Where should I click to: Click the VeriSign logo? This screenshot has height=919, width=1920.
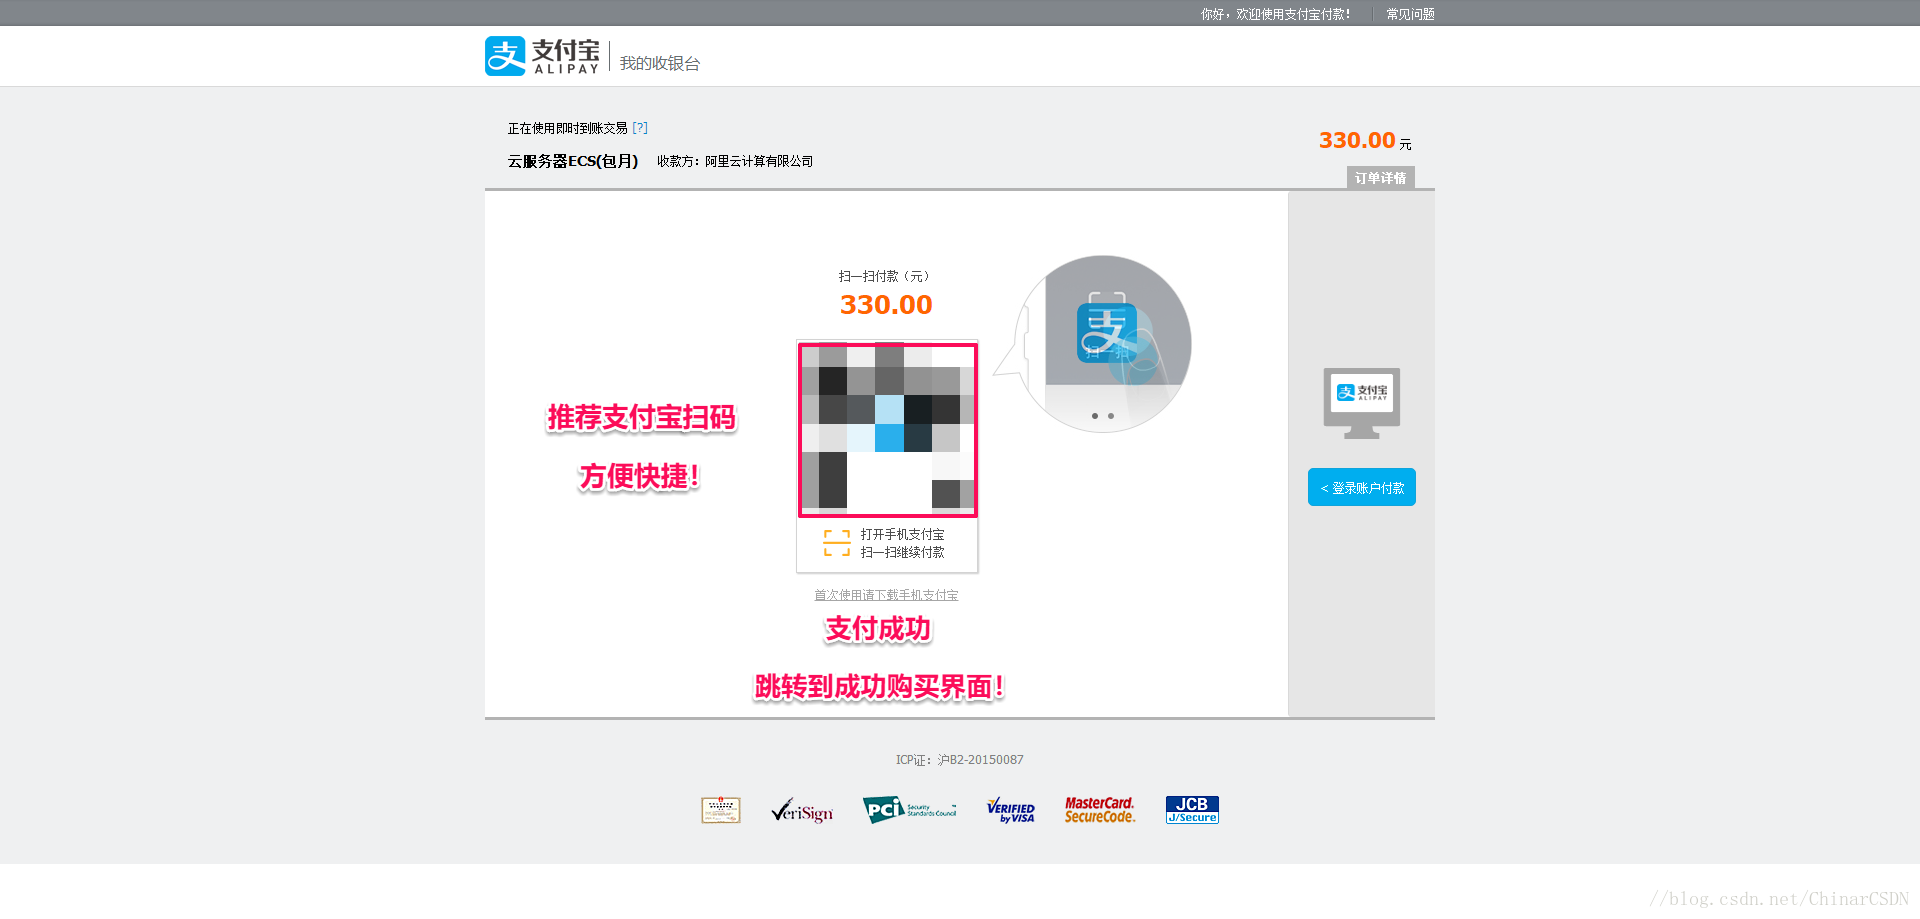[x=802, y=811]
